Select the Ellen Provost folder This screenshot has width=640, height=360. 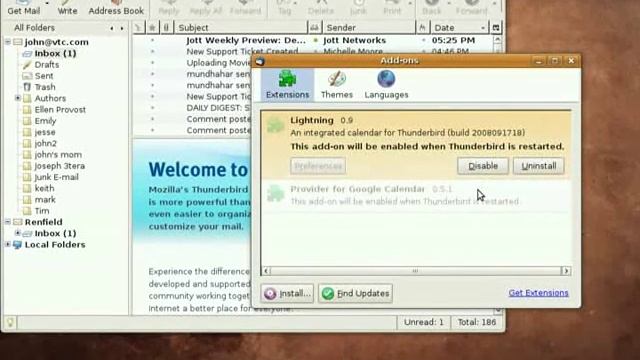pos(60,109)
